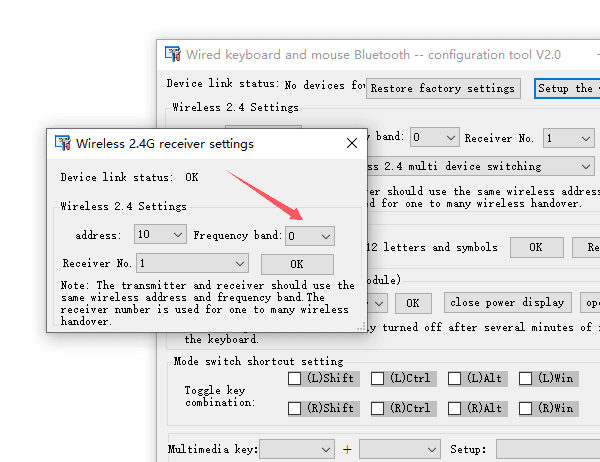The image size is (600, 462).
Task: Click the receiver settings dialog title icon
Action: click(x=63, y=143)
